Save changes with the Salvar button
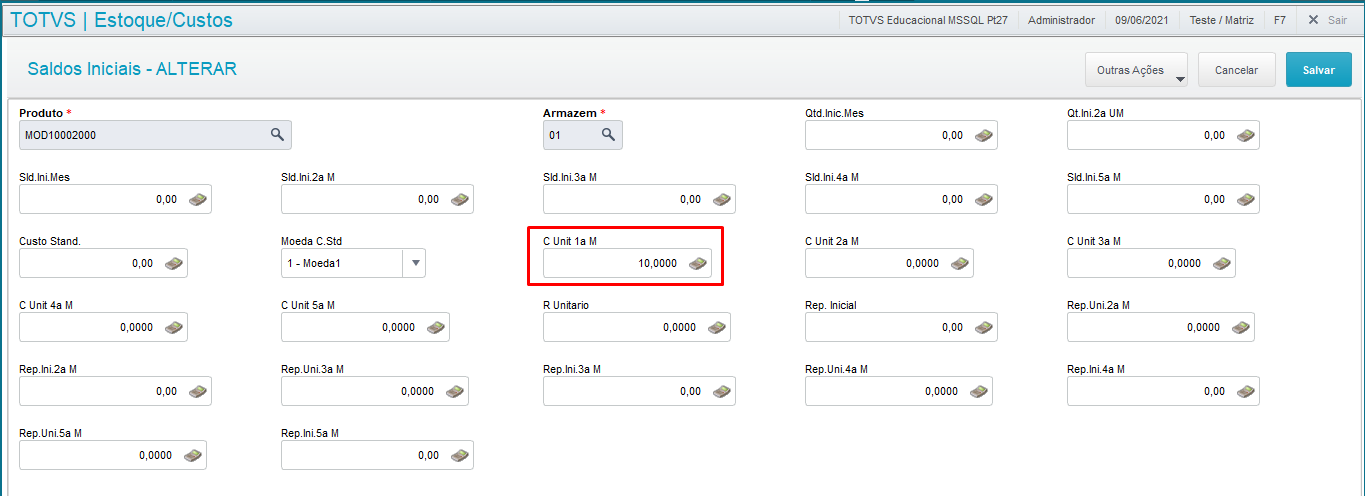 point(1319,70)
